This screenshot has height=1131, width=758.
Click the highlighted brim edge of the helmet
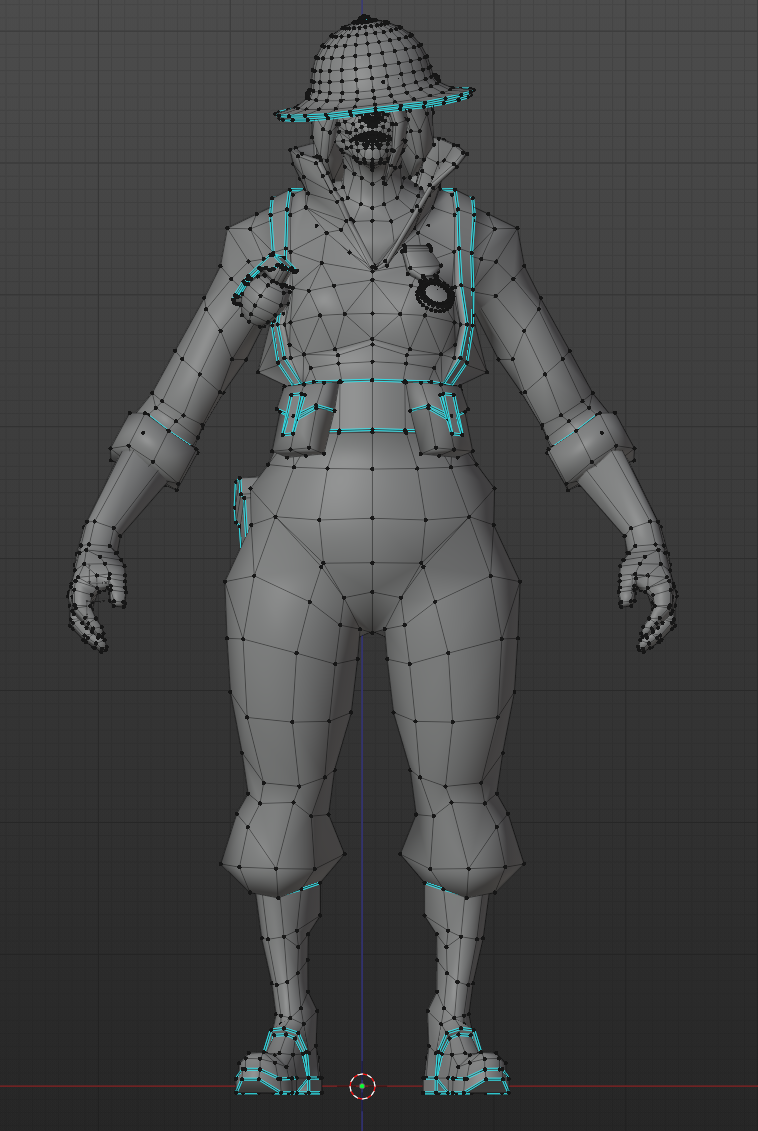(374, 107)
